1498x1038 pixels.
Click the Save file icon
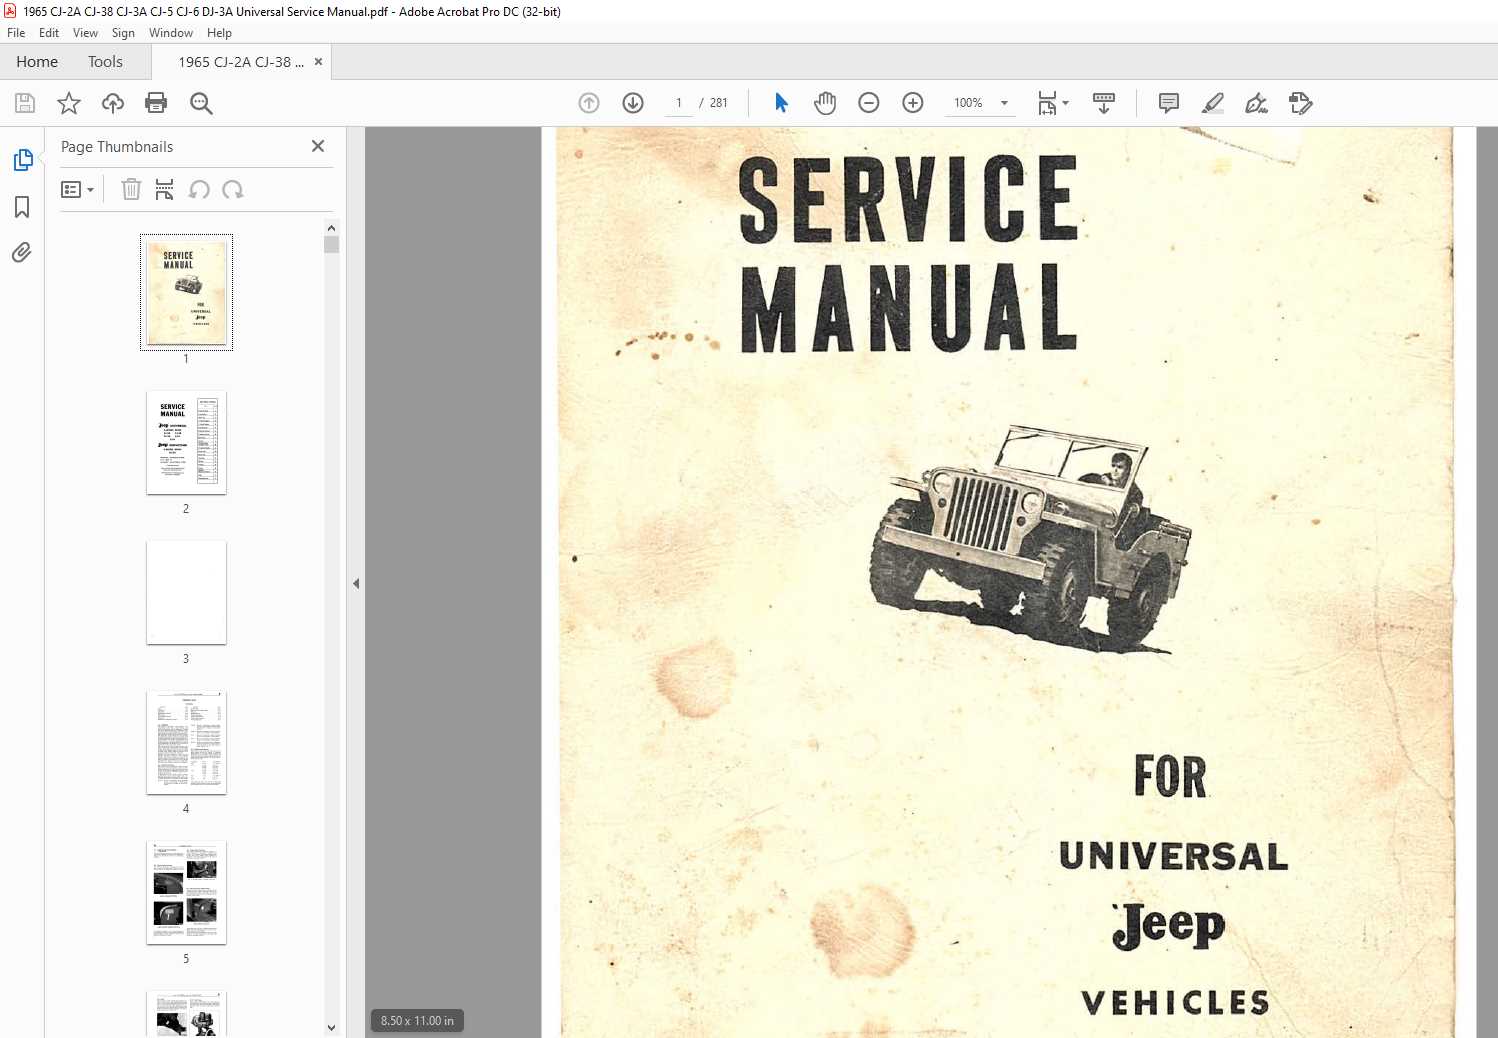(25, 103)
